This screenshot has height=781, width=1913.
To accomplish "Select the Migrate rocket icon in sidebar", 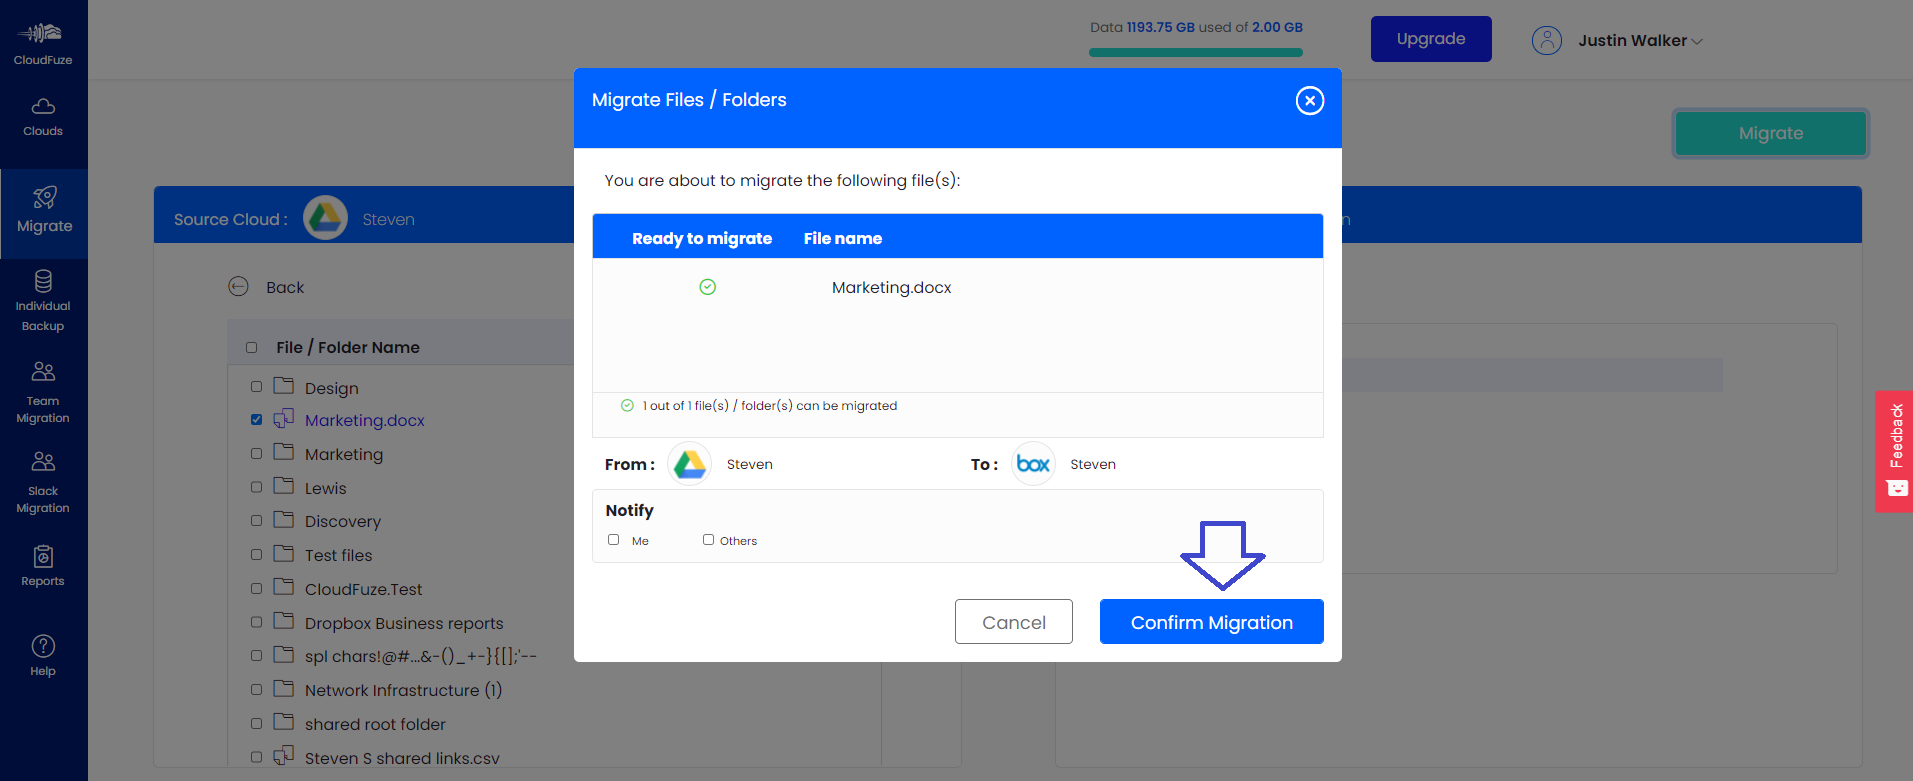I will [45, 197].
